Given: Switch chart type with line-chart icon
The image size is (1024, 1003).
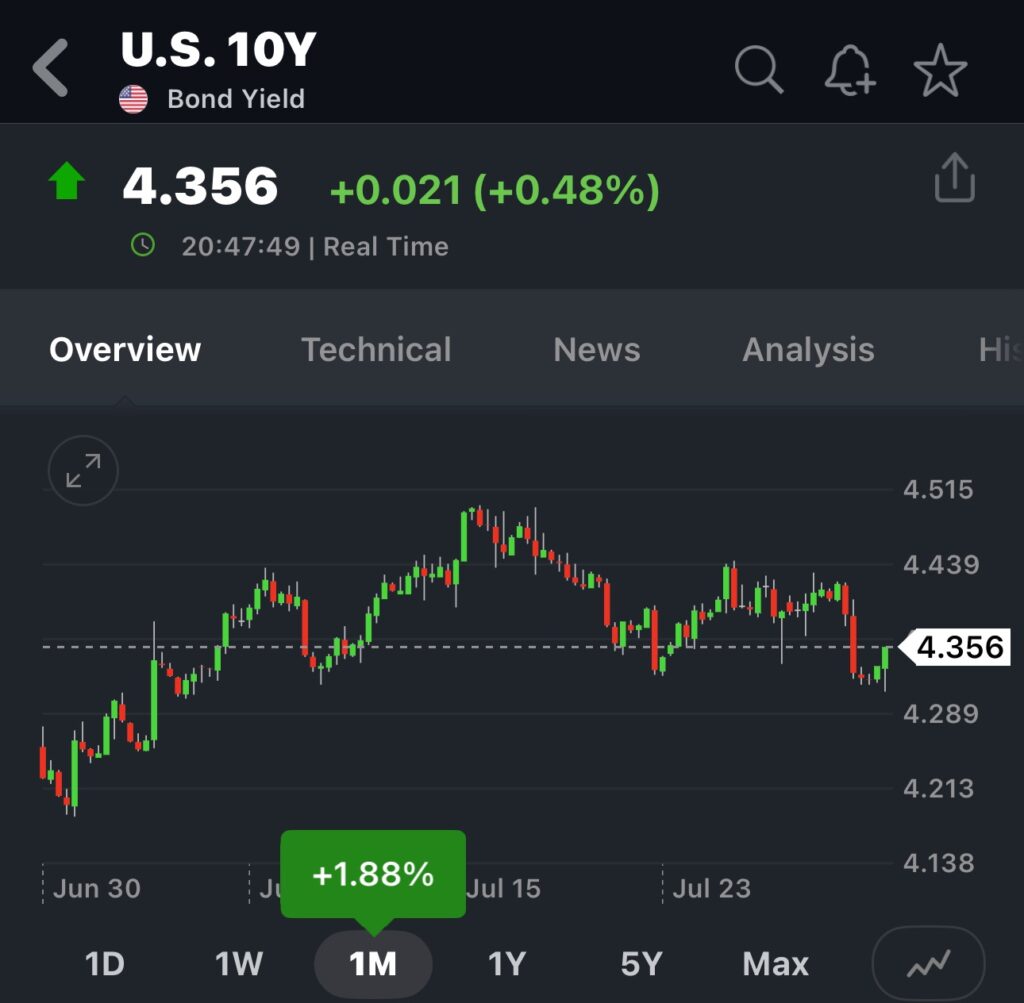Looking at the screenshot, I should point(928,964).
